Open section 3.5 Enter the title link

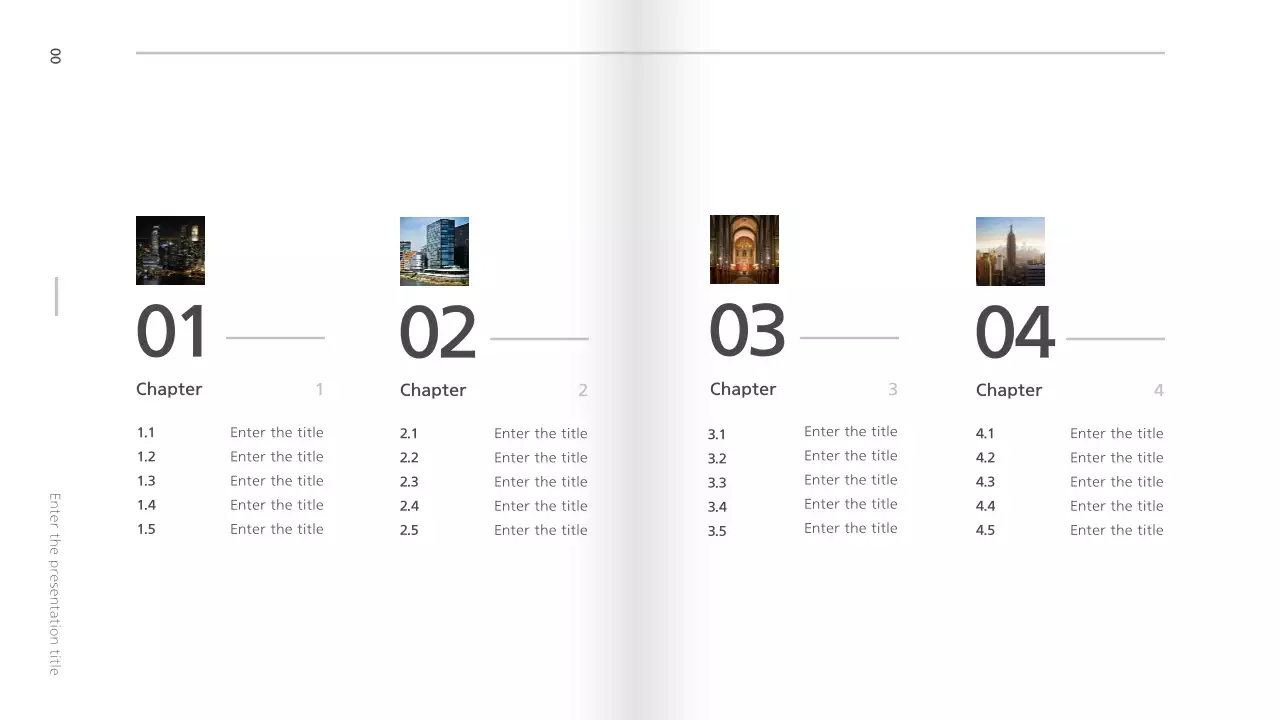point(851,528)
